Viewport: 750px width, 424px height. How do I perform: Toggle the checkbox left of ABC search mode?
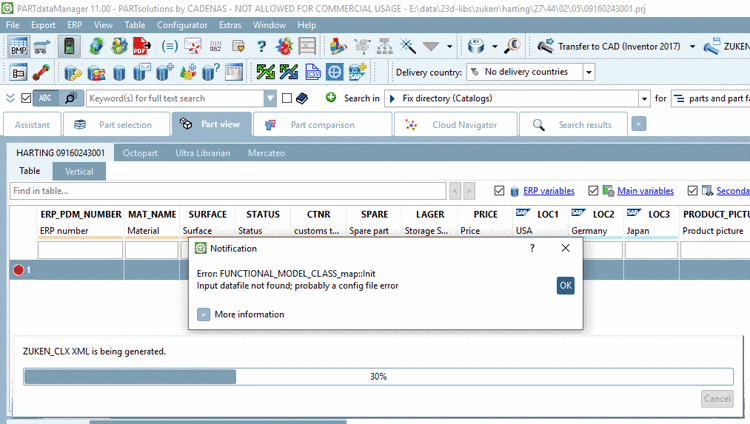(x=26, y=98)
